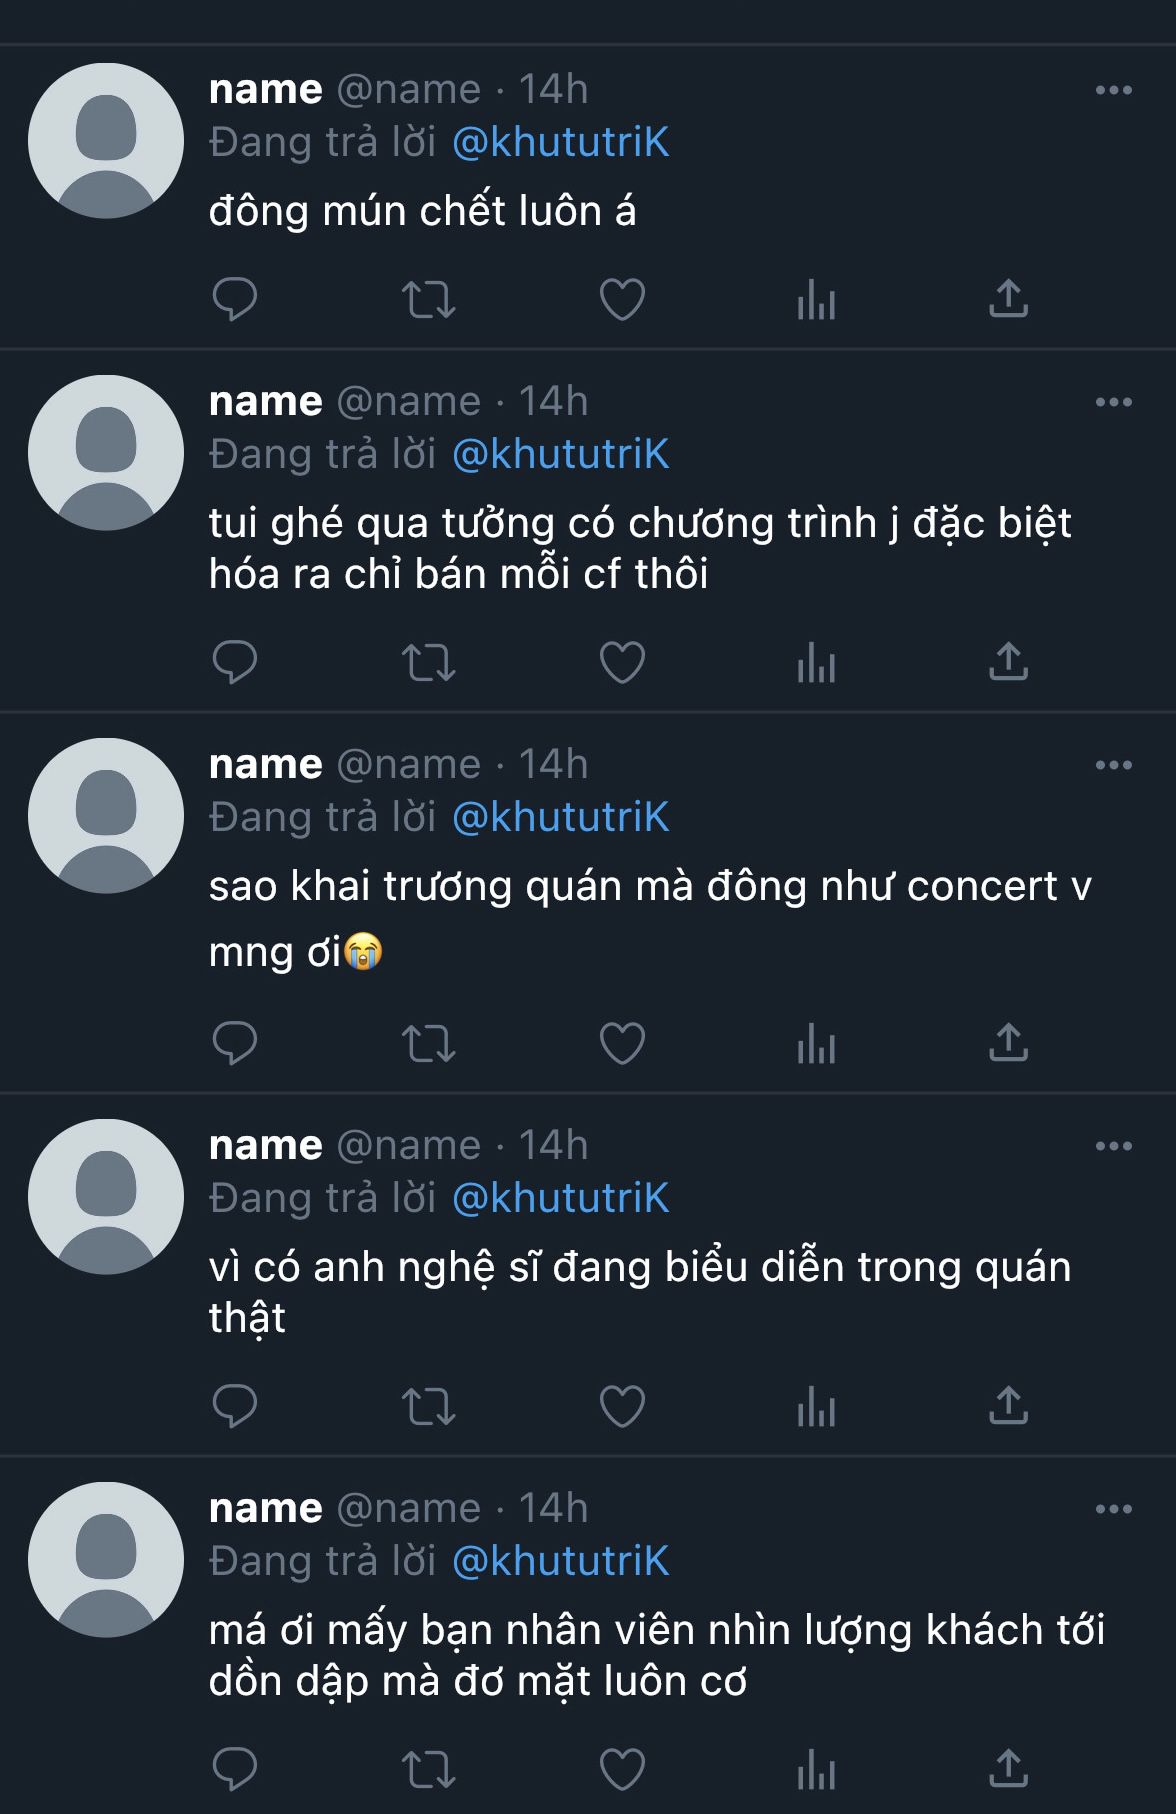Expand the menu for "má ơi mấy bạn" tweet
The height and width of the screenshot is (1814, 1176).
(x=1113, y=1509)
